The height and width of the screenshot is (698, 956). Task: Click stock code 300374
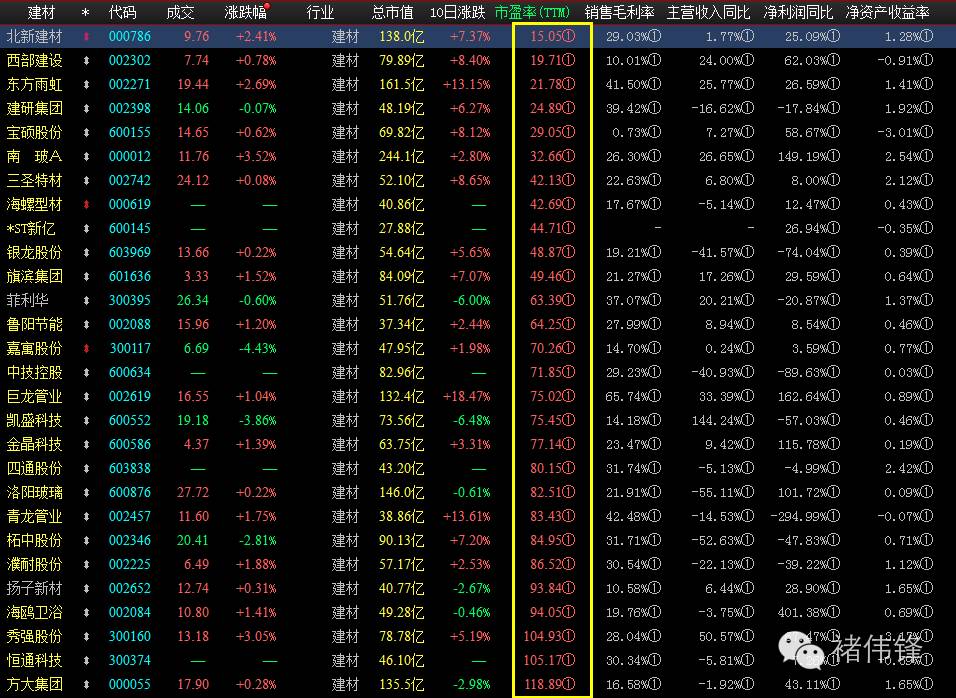(130, 661)
